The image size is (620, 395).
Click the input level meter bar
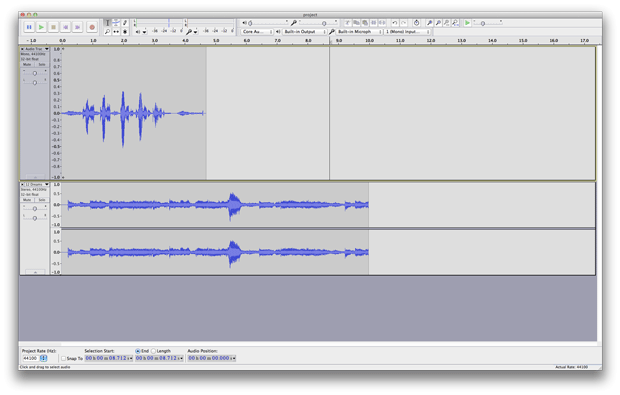tap(211, 23)
